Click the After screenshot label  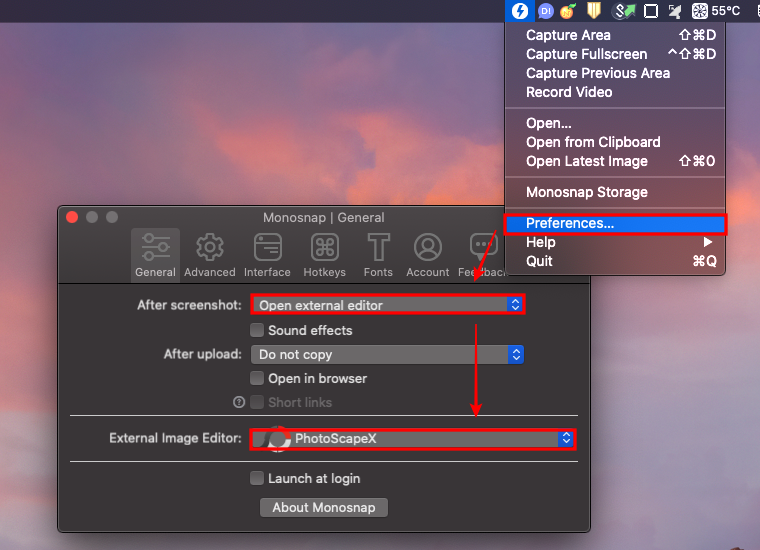click(189, 305)
